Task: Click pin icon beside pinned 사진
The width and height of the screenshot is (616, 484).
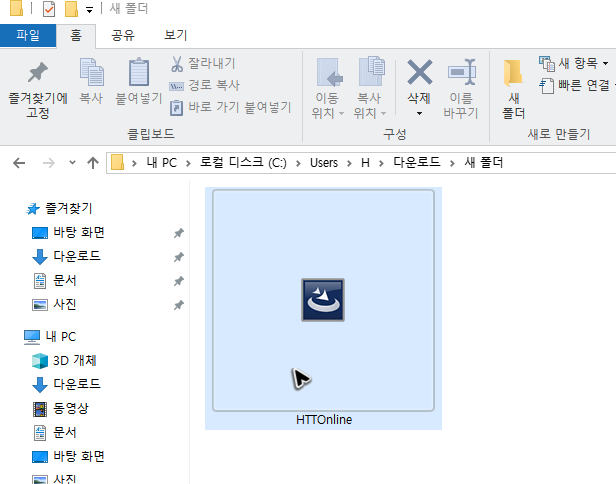Action: click(x=179, y=305)
